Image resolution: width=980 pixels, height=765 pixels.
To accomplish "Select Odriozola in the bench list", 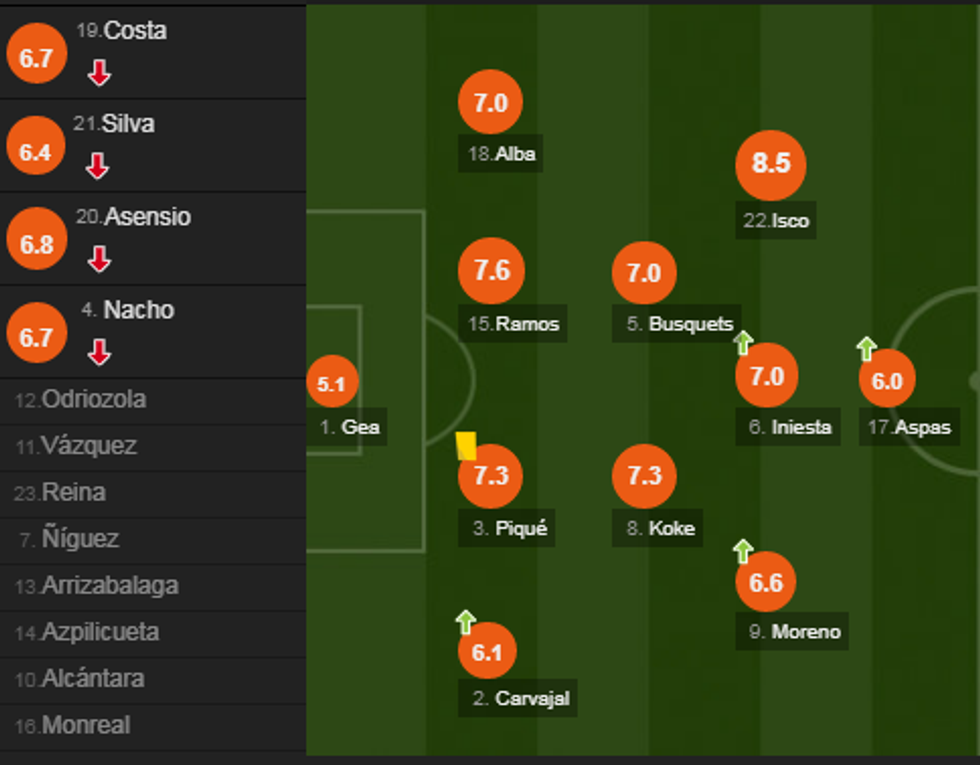I will [94, 400].
